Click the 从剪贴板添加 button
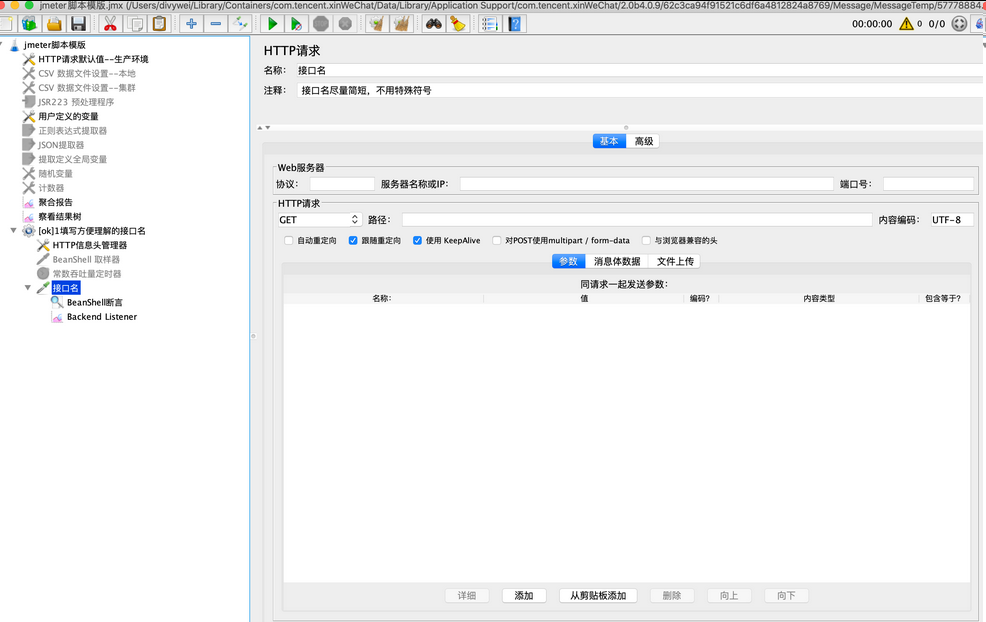This screenshot has width=986, height=622. (598, 596)
